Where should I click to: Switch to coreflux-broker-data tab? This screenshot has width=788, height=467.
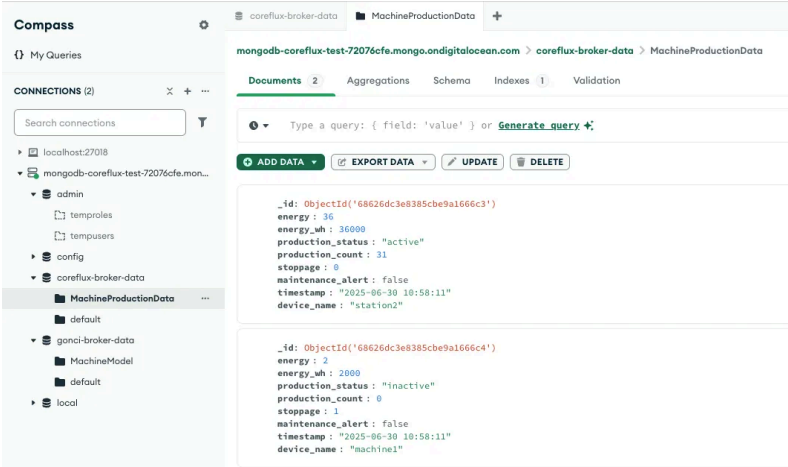click(x=286, y=16)
